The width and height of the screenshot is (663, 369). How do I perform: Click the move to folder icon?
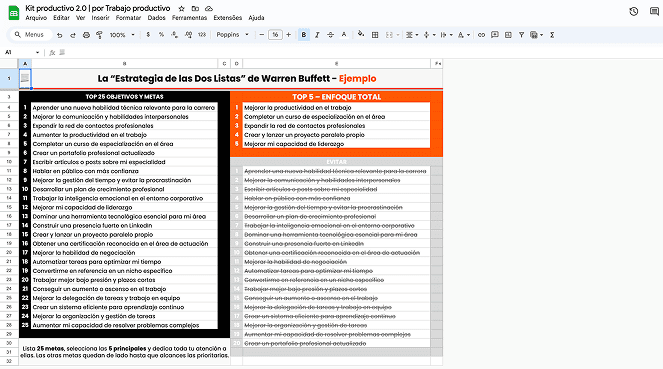[195, 8]
